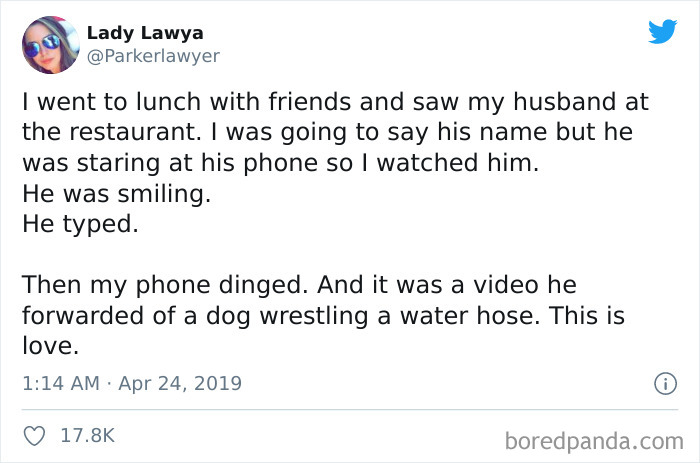The image size is (700, 463).
Task: Click the 1:14 AM timestamp
Action: coord(58,383)
